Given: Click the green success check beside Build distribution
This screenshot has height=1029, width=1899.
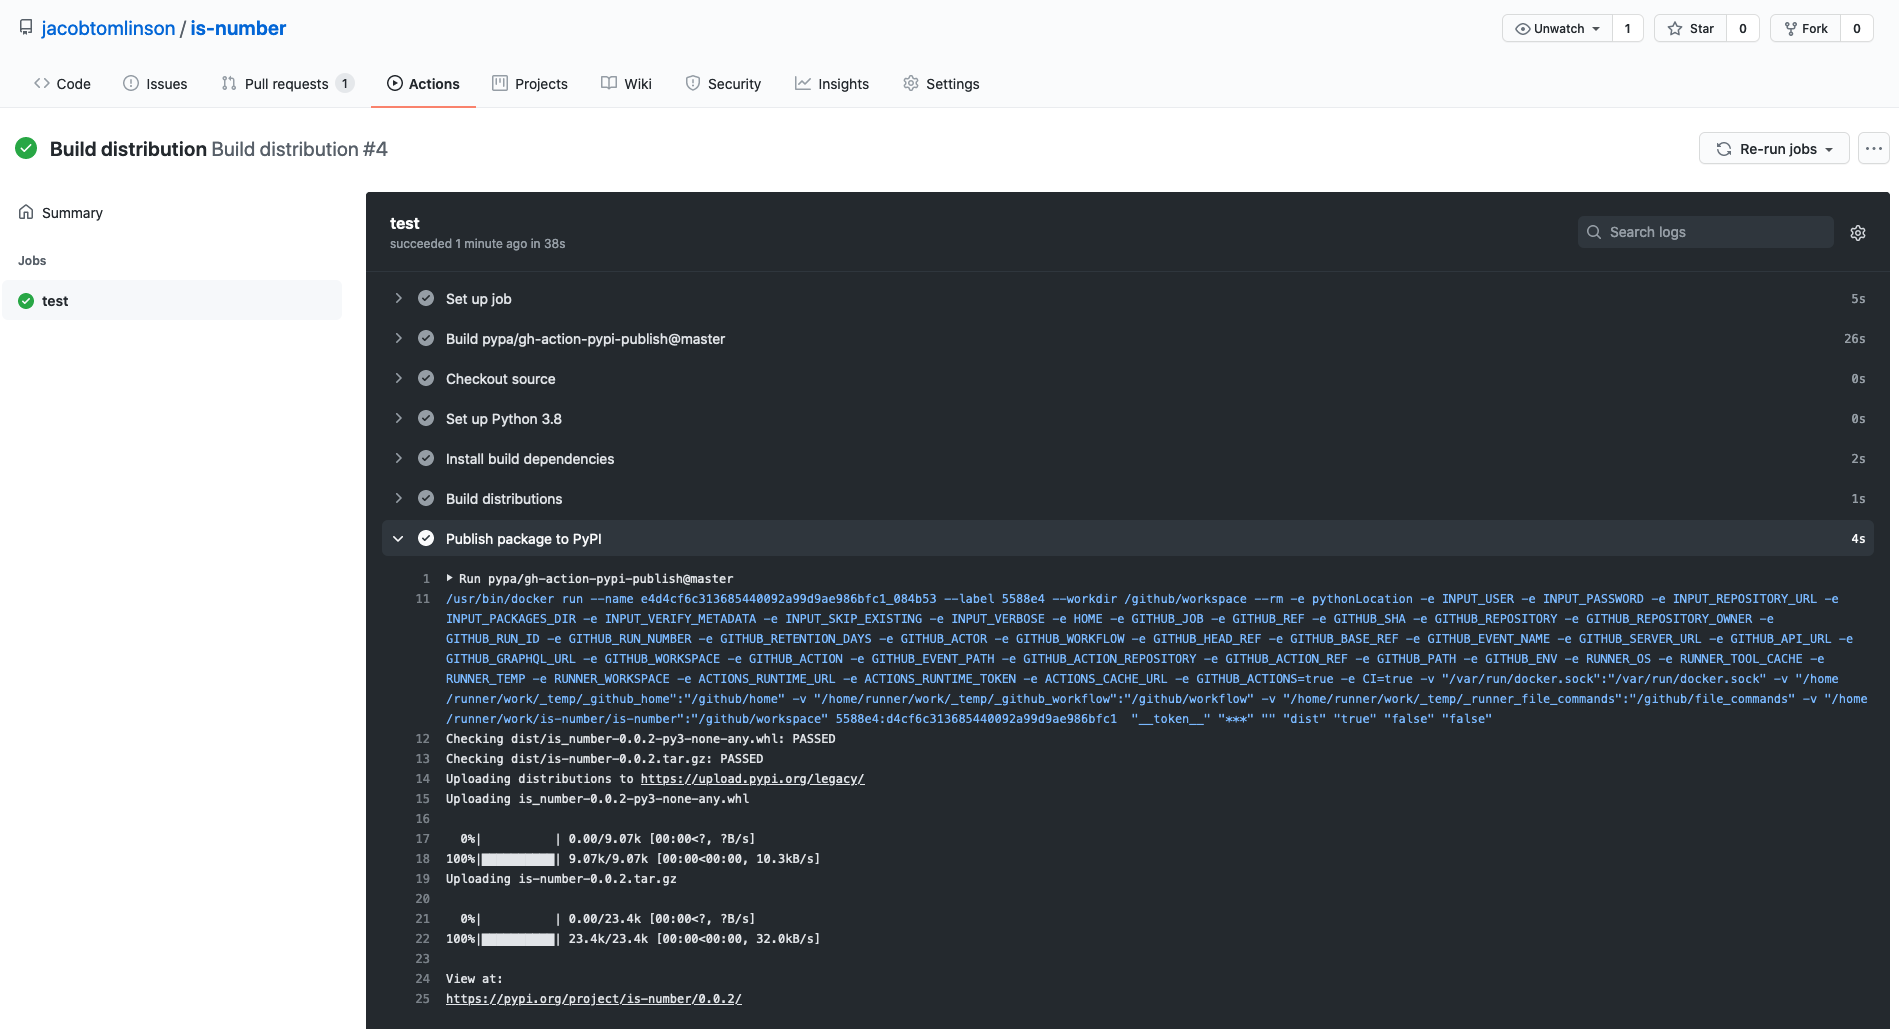Looking at the screenshot, I should 26,147.
